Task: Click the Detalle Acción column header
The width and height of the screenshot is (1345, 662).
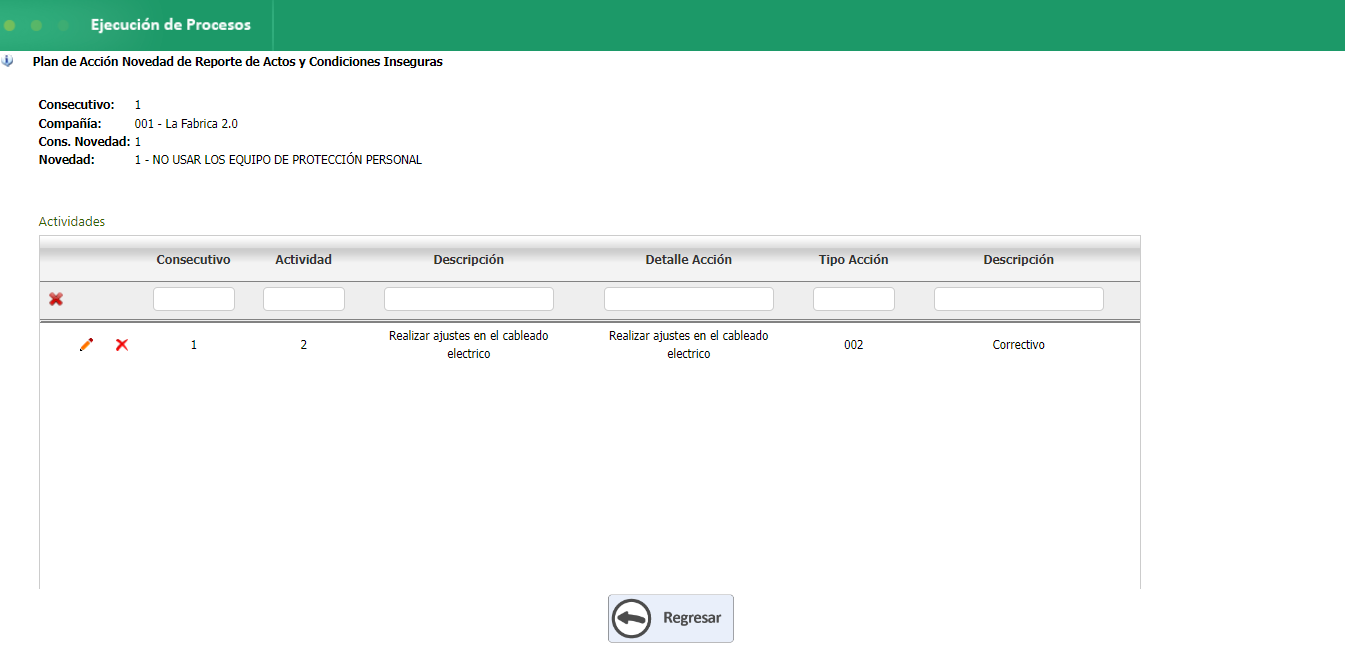Action: (689, 260)
